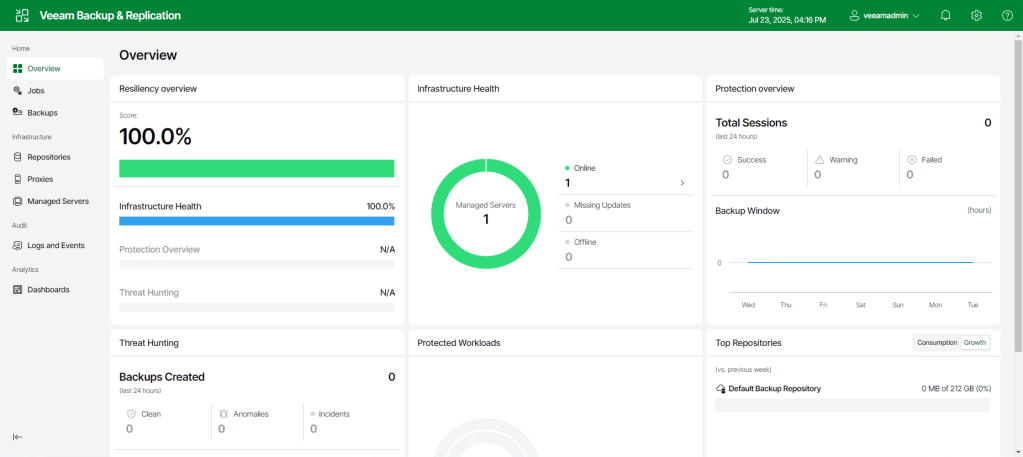Open Backups in the sidebar
The width and height of the screenshot is (1023, 457).
[x=42, y=113]
